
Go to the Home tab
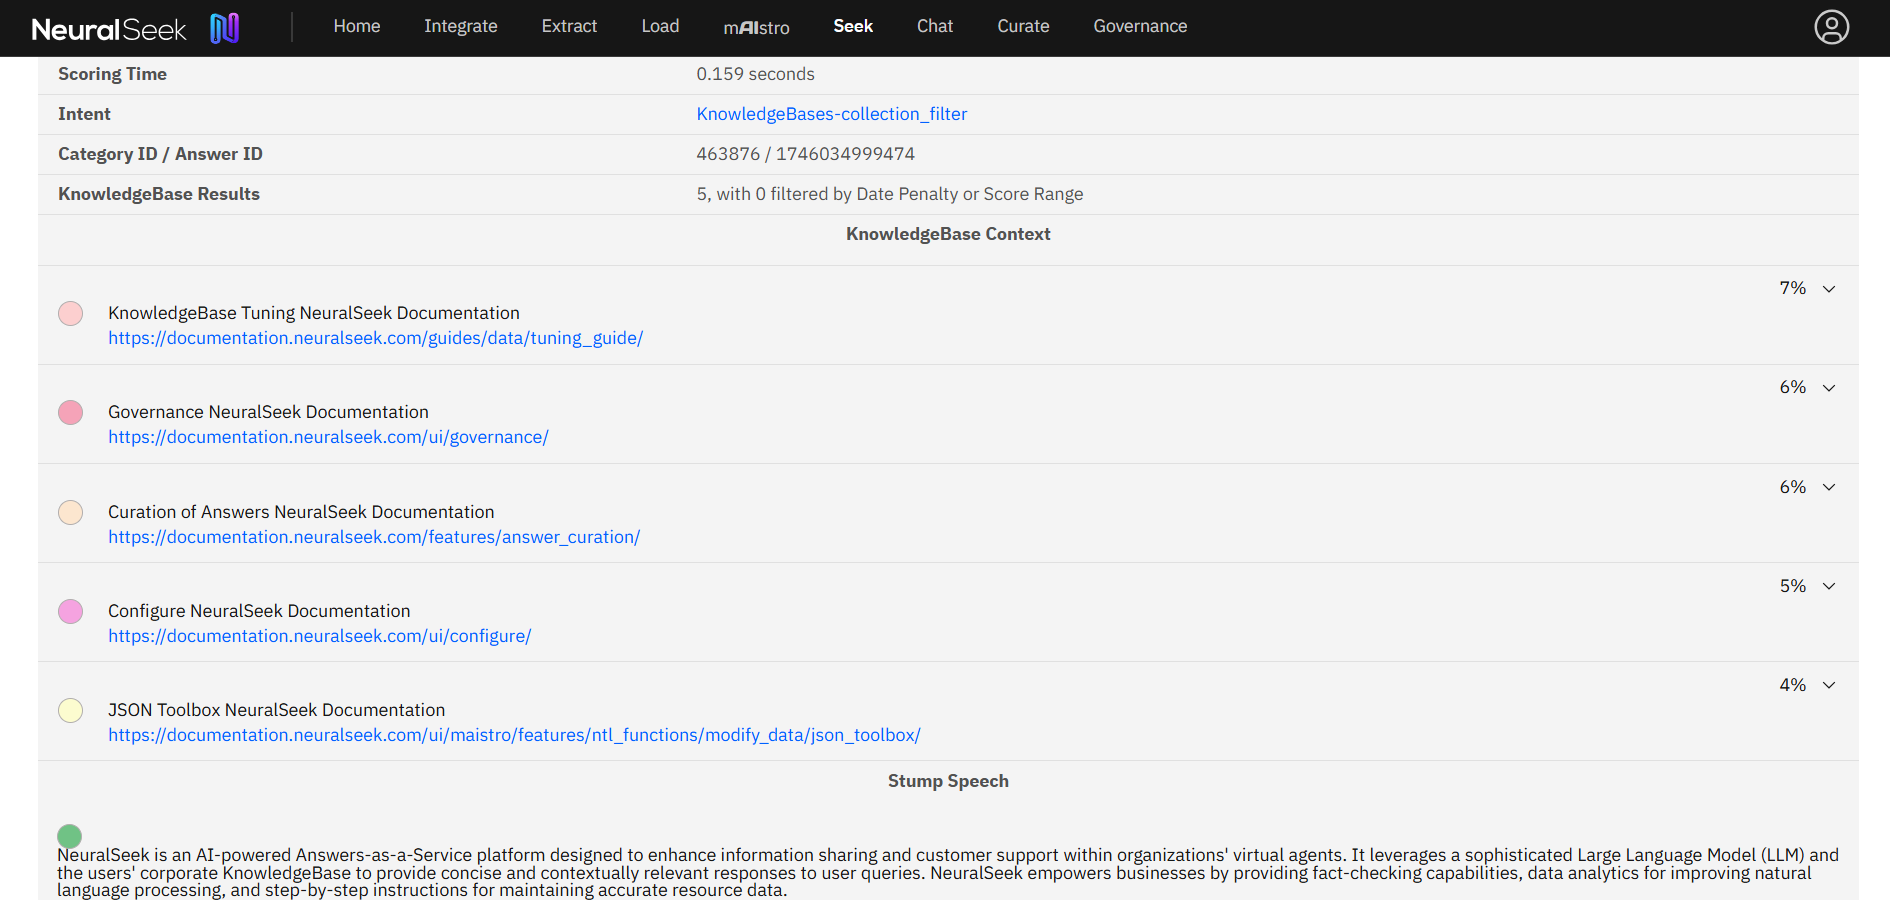coord(357,26)
